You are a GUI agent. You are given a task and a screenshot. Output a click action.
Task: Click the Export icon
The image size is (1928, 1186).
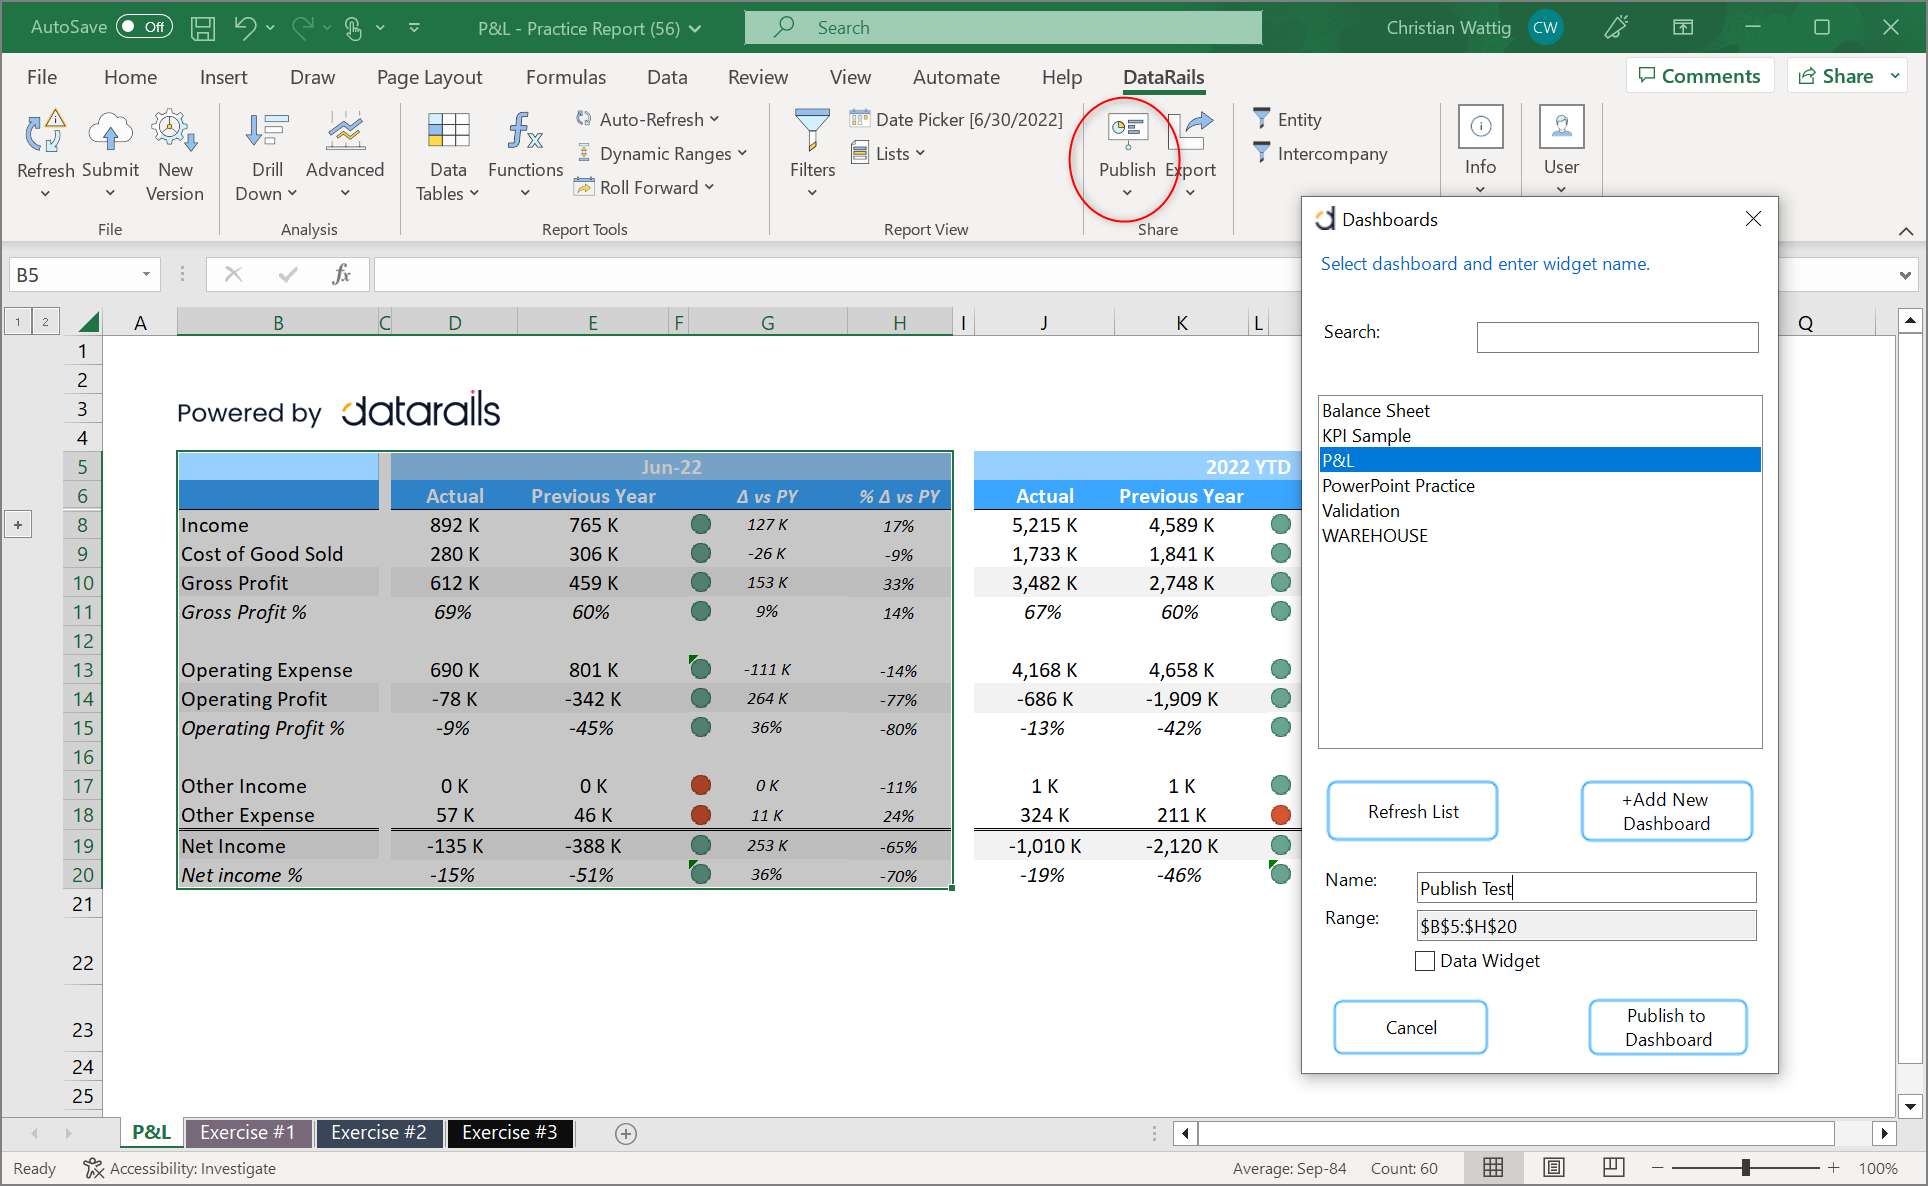click(x=1190, y=131)
